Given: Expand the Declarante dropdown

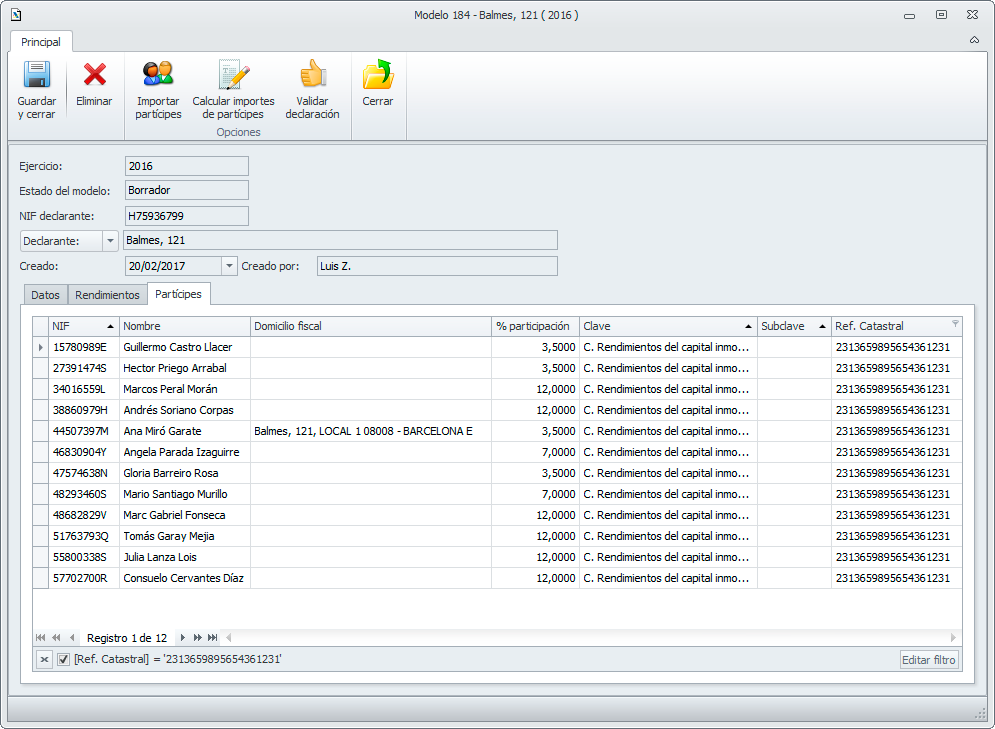Looking at the screenshot, I should pos(110,240).
